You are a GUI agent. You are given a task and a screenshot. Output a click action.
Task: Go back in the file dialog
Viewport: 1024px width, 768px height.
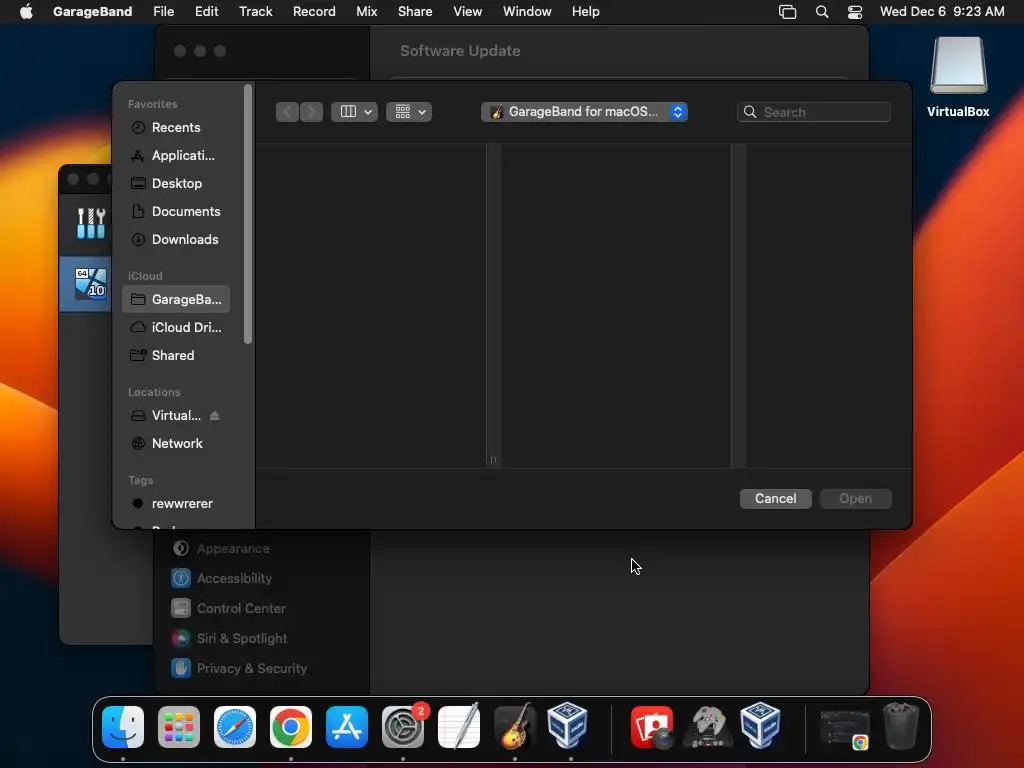(287, 112)
